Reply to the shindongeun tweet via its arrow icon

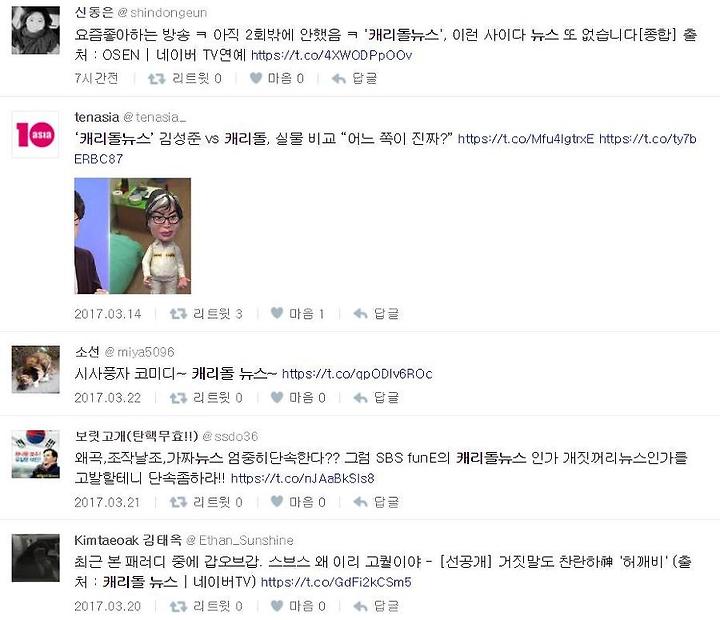(x=339, y=79)
